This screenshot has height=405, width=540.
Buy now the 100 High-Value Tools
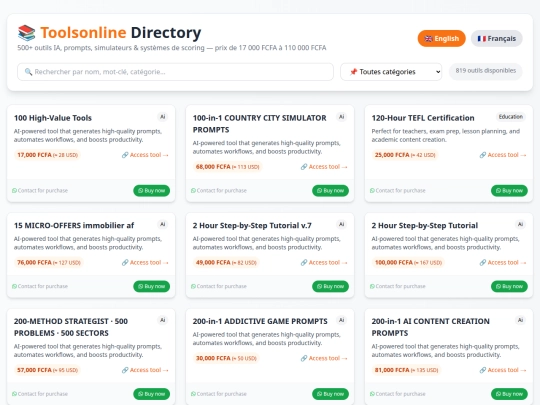(152, 190)
